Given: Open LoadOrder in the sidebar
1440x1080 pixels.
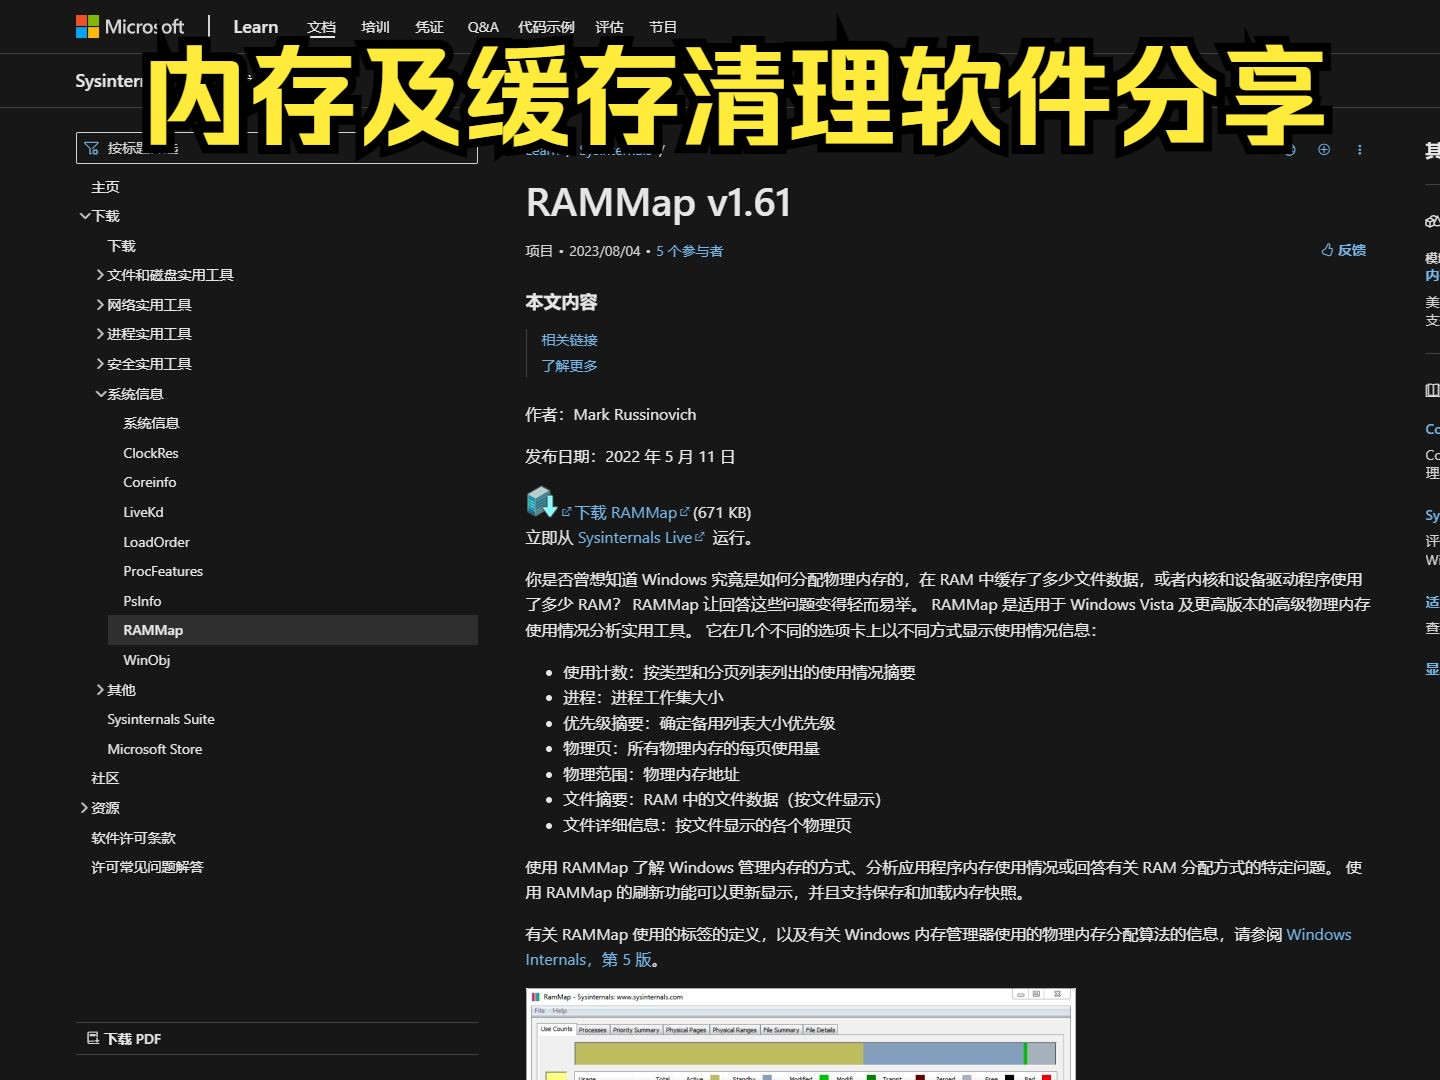Looking at the screenshot, I should (x=156, y=542).
